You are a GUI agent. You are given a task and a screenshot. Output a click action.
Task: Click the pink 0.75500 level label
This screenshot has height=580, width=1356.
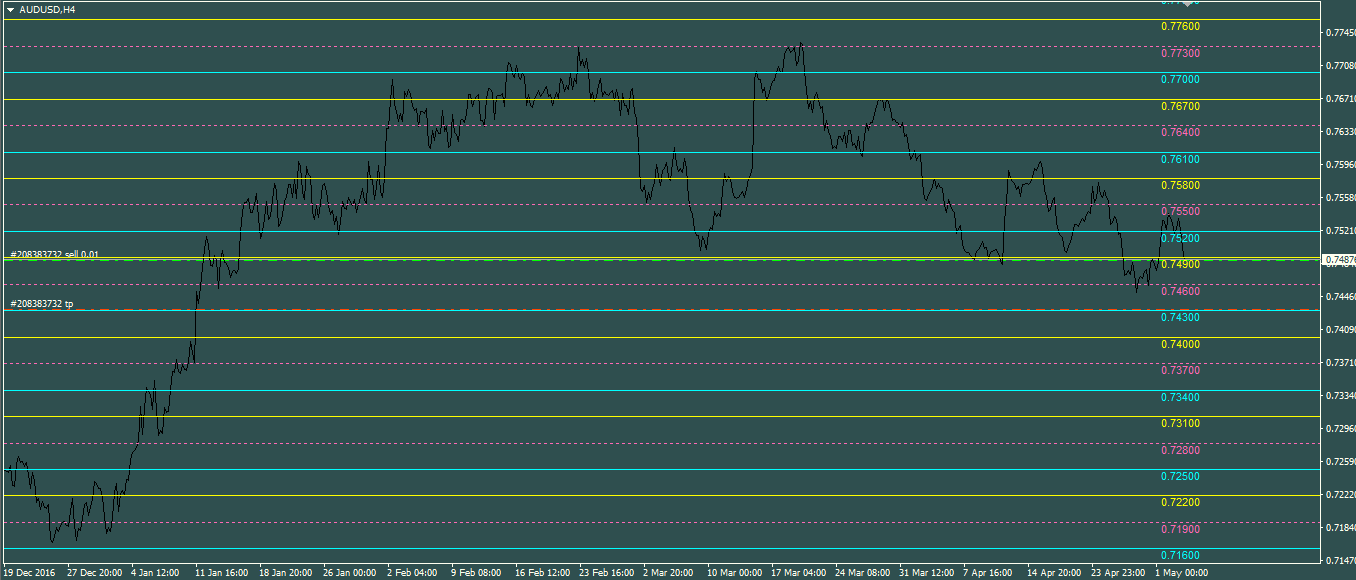point(1180,212)
